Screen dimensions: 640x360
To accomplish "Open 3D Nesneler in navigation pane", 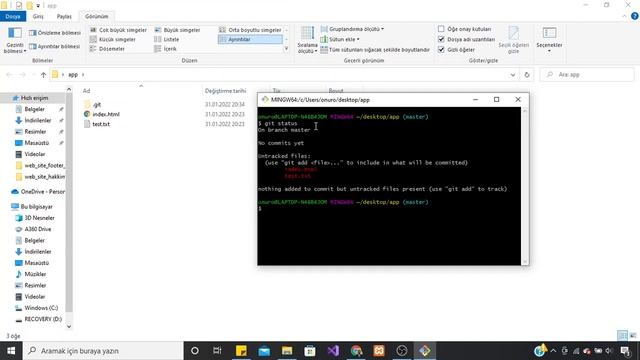I will 35,218.
